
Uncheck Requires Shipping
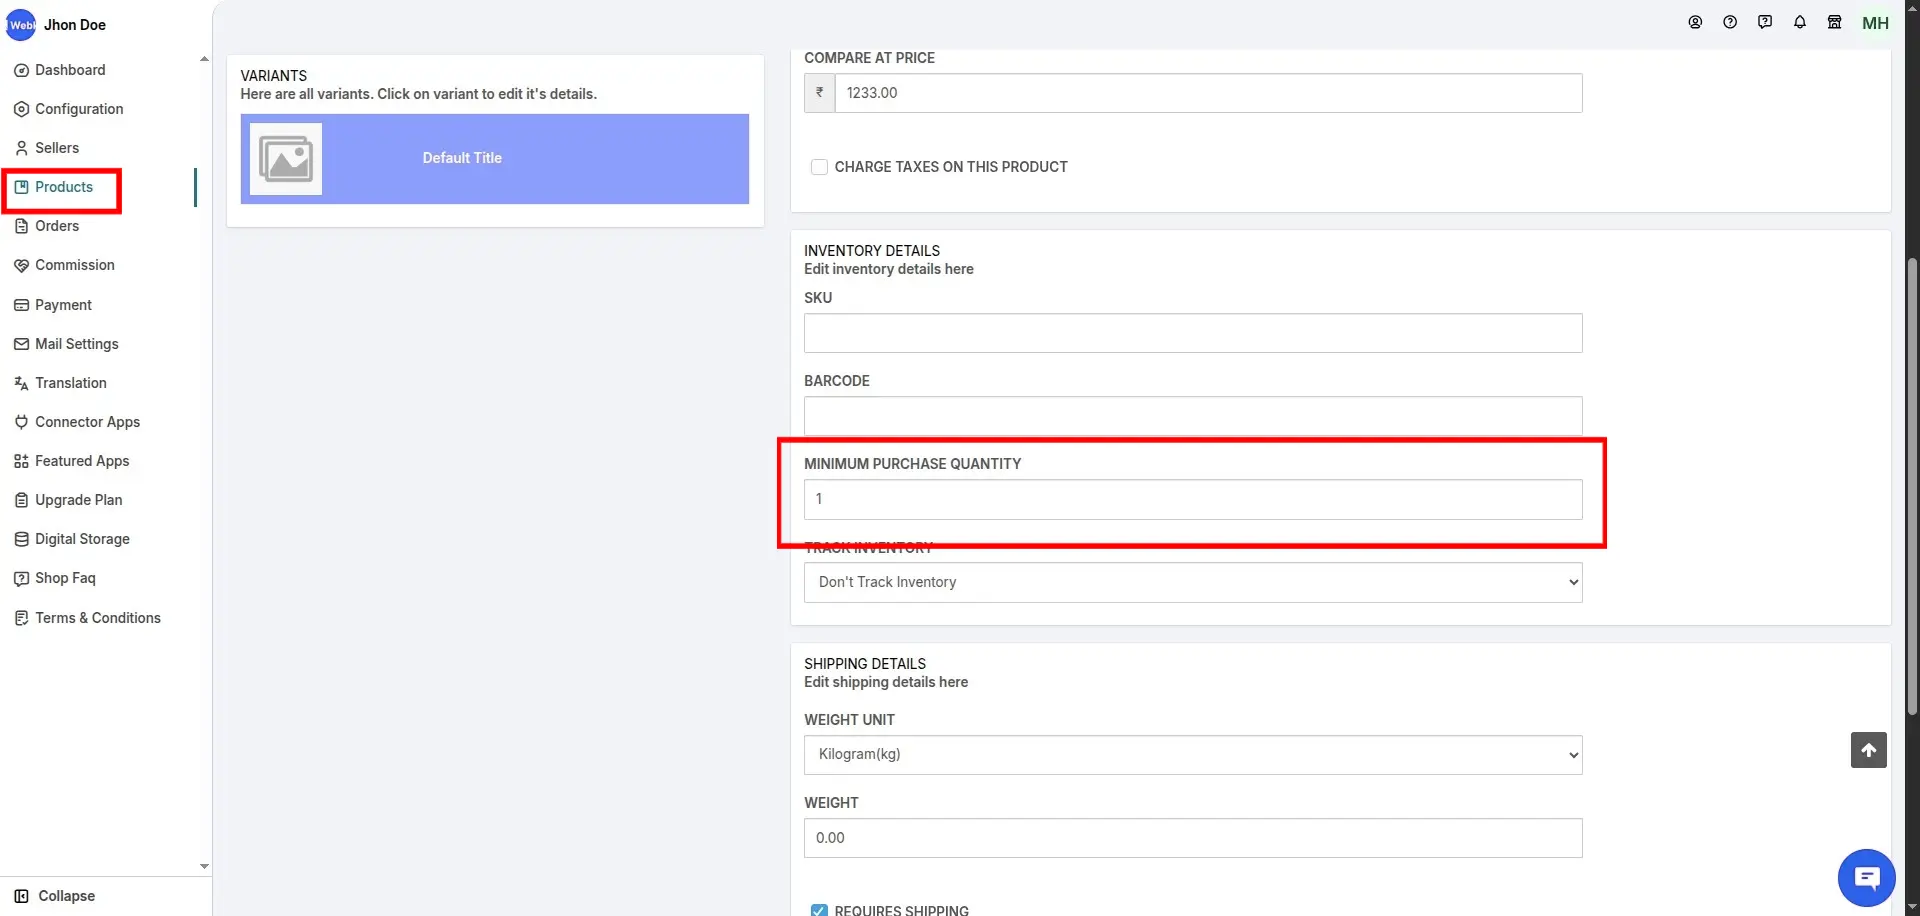click(x=819, y=910)
